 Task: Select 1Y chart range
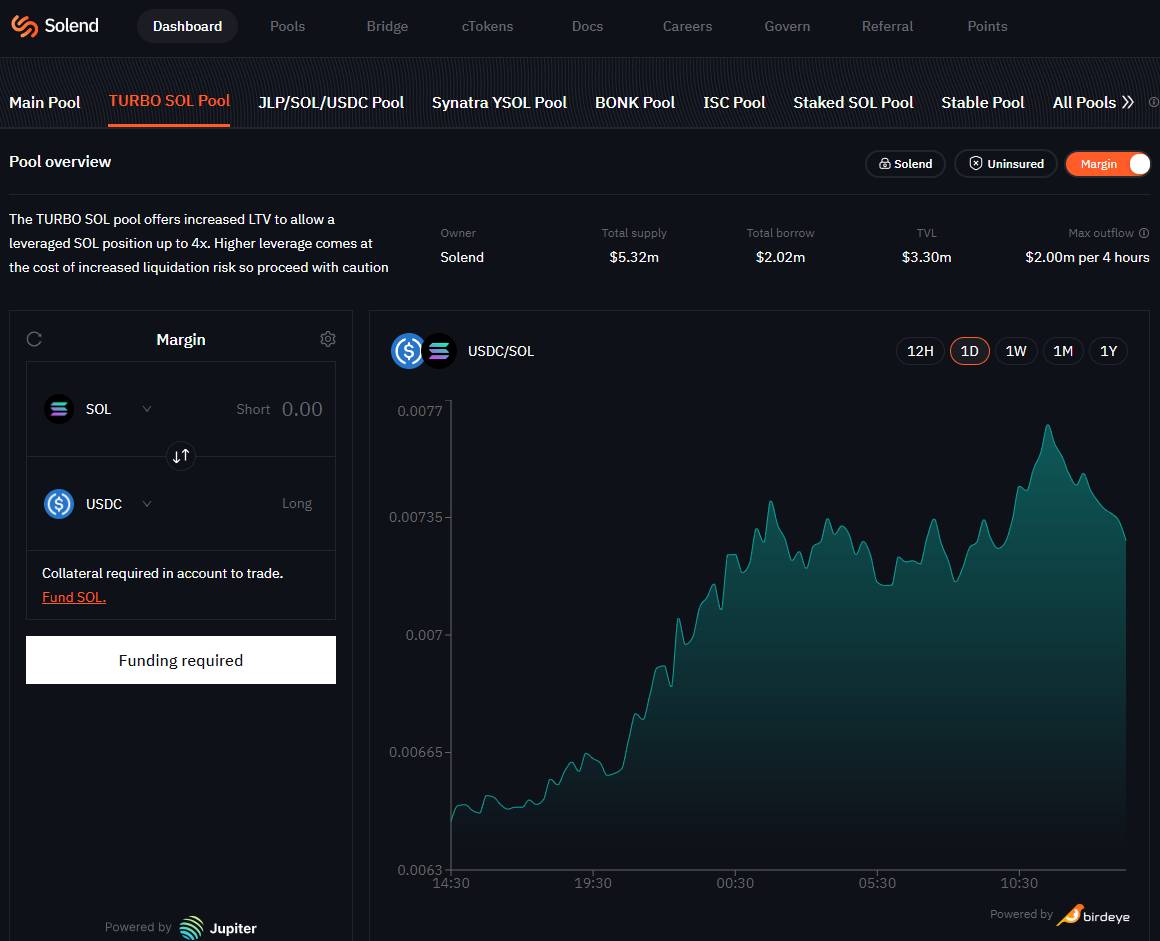[1108, 351]
